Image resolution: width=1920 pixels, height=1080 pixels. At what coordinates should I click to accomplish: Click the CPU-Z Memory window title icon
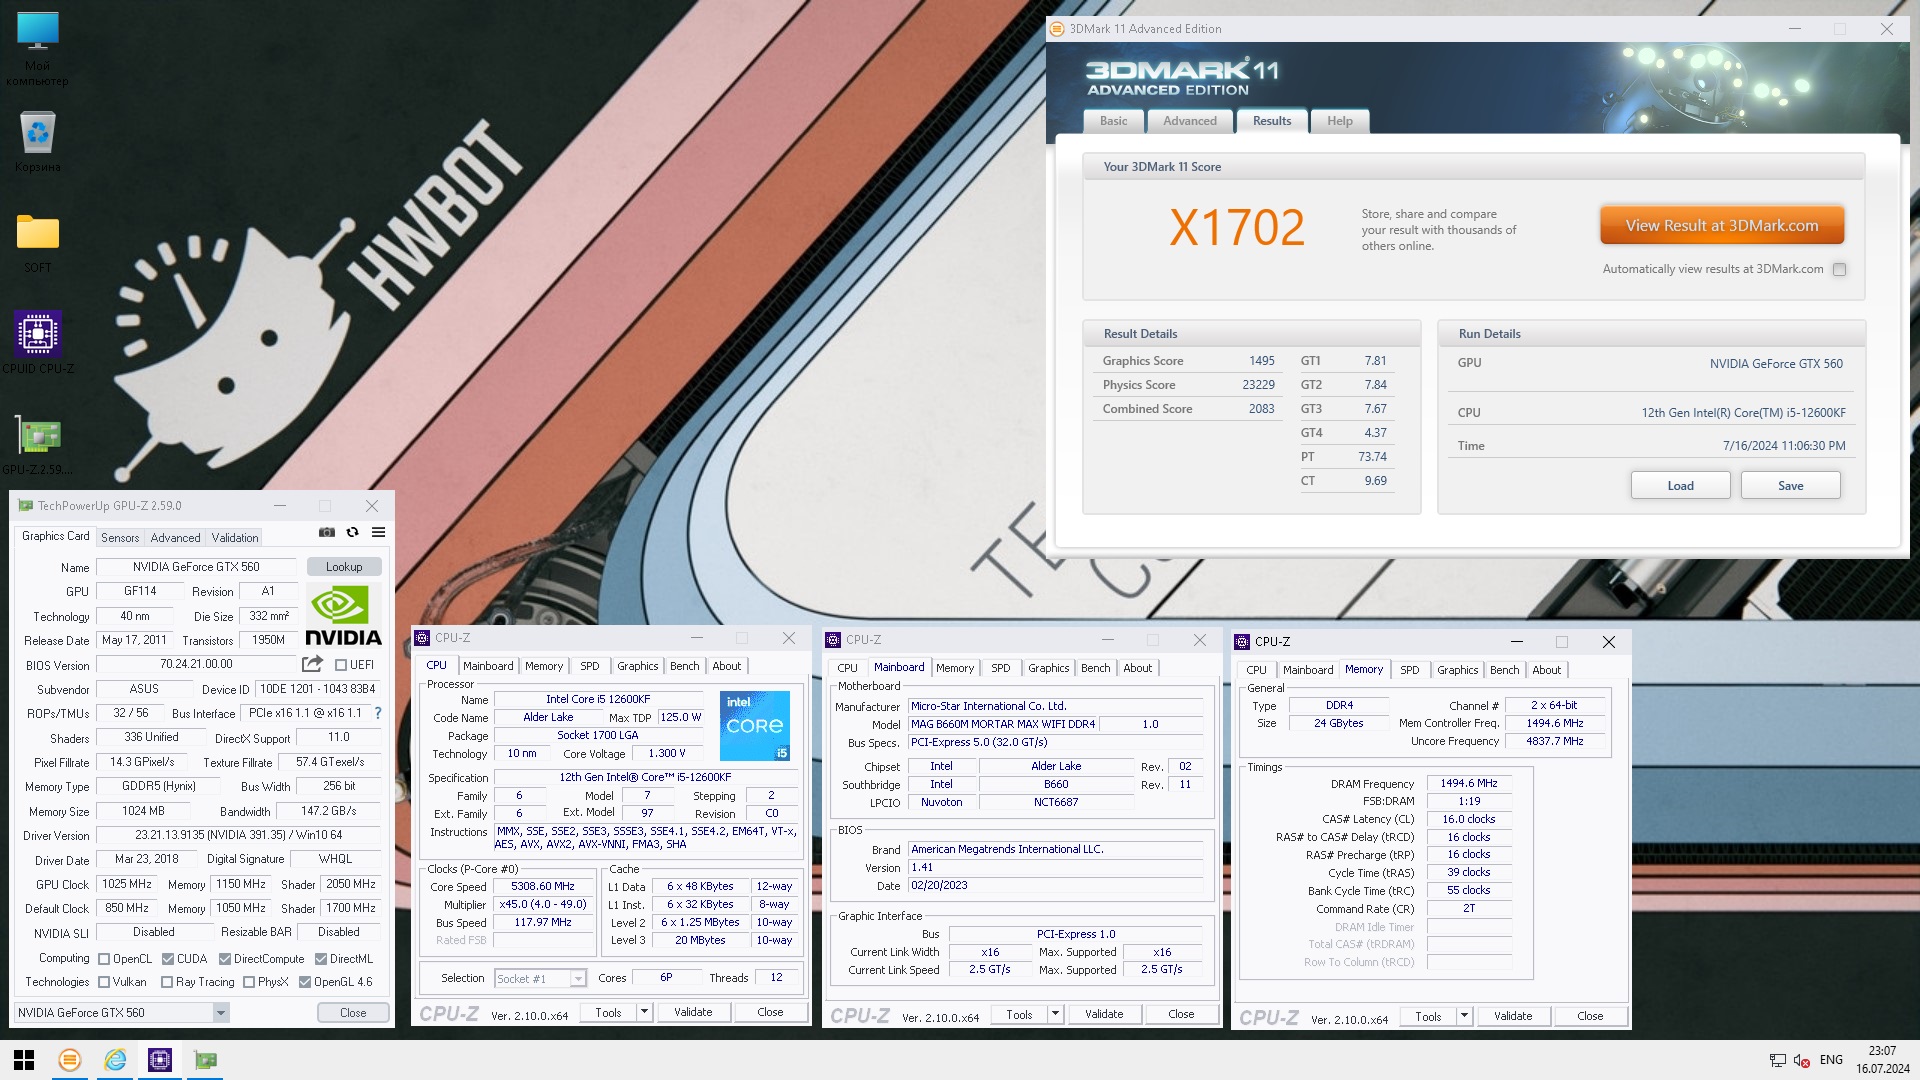tap(1242, 642)
